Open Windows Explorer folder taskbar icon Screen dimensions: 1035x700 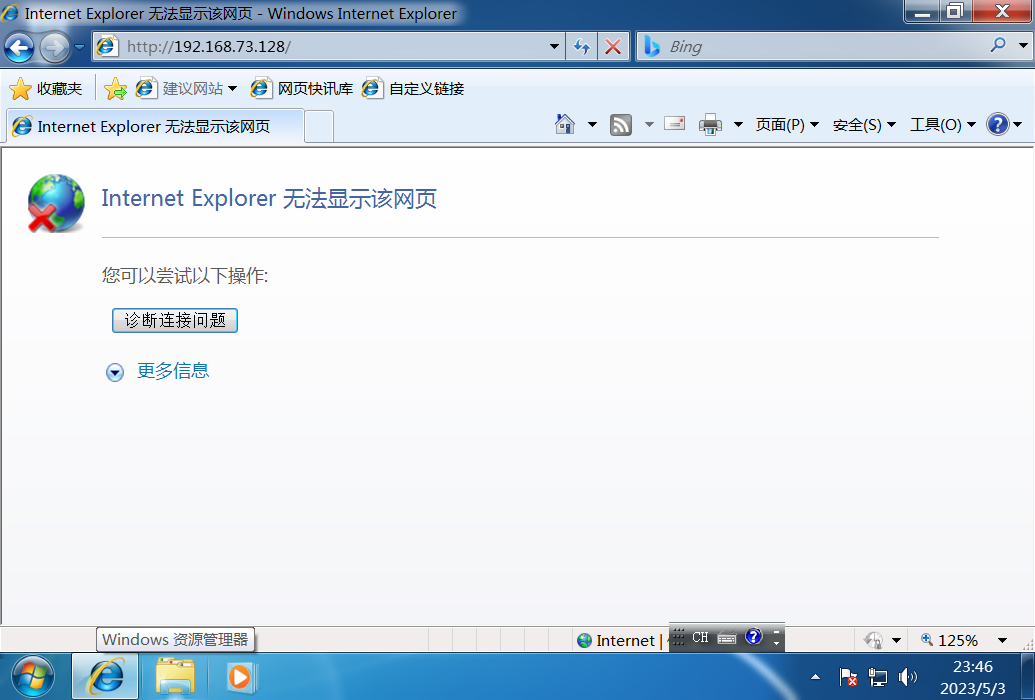(x=175, y=676)
